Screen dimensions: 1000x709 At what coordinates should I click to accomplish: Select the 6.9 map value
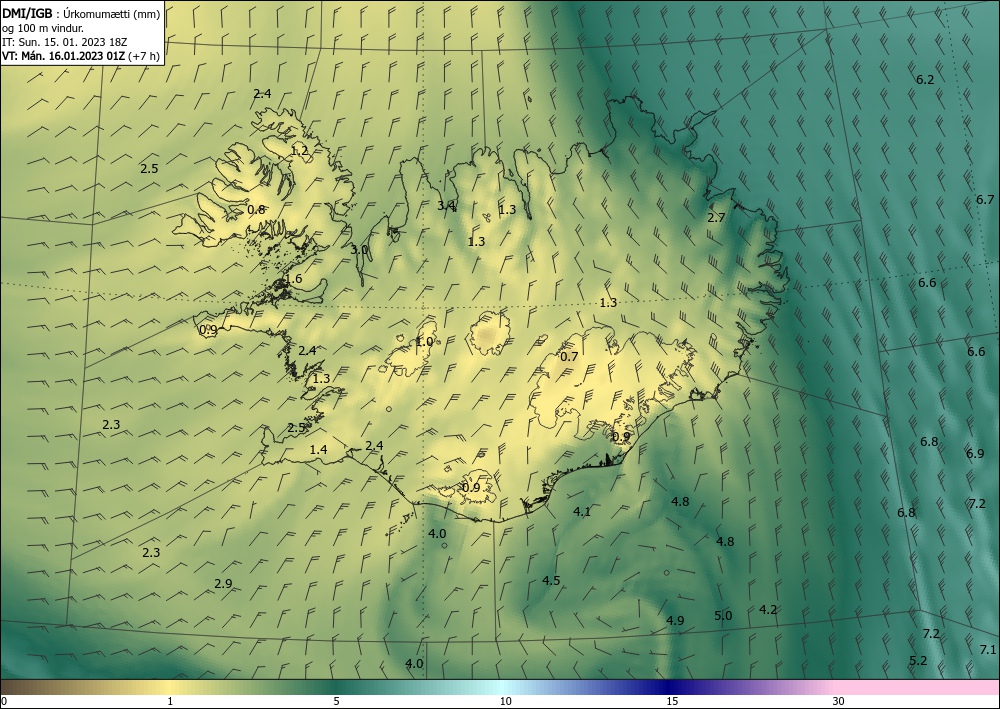coord(975,454)
